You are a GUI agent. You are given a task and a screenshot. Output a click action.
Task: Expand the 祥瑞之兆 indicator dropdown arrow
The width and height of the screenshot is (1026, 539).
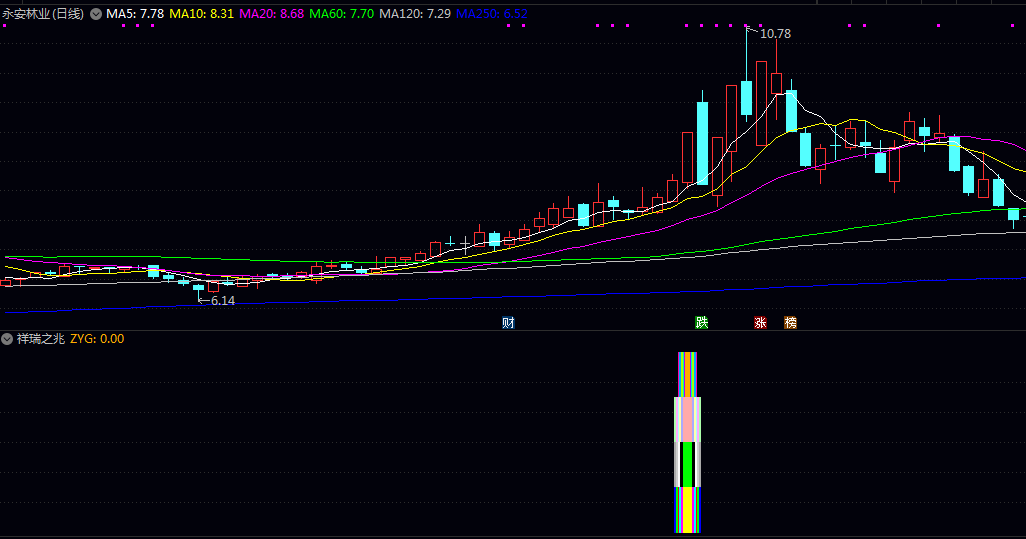click(x=8, y=339)
